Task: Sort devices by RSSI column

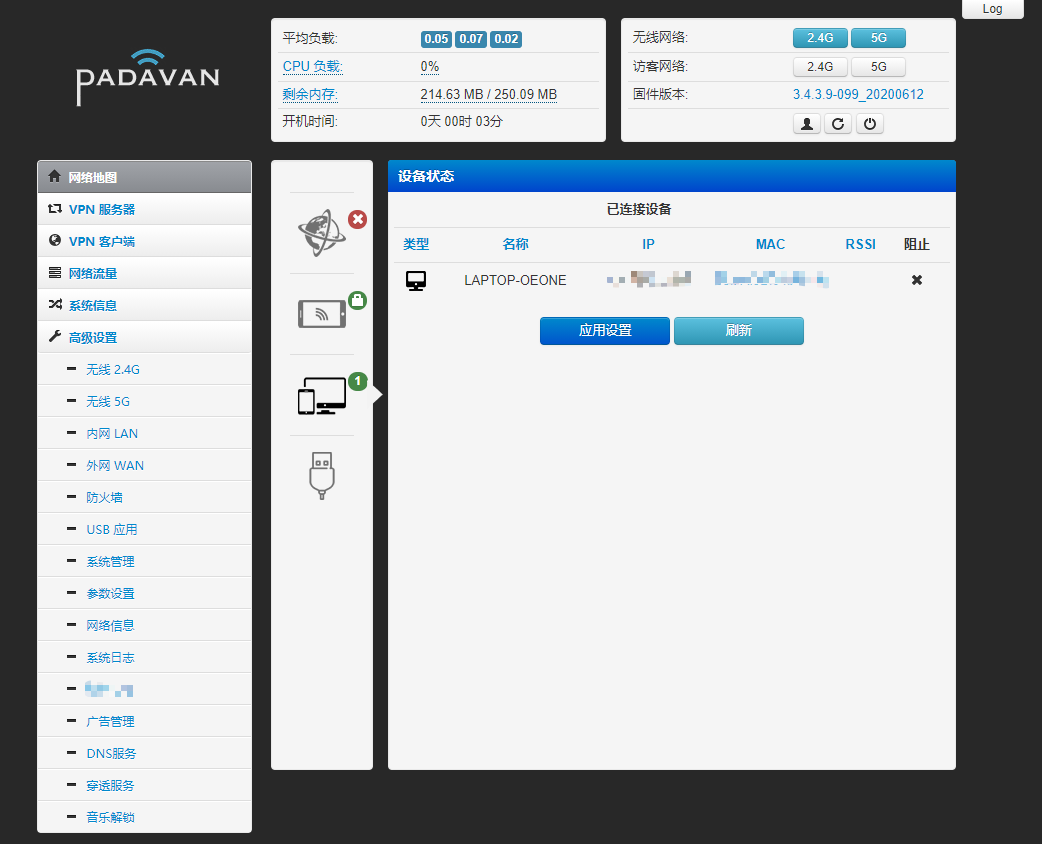Action: 861,245
